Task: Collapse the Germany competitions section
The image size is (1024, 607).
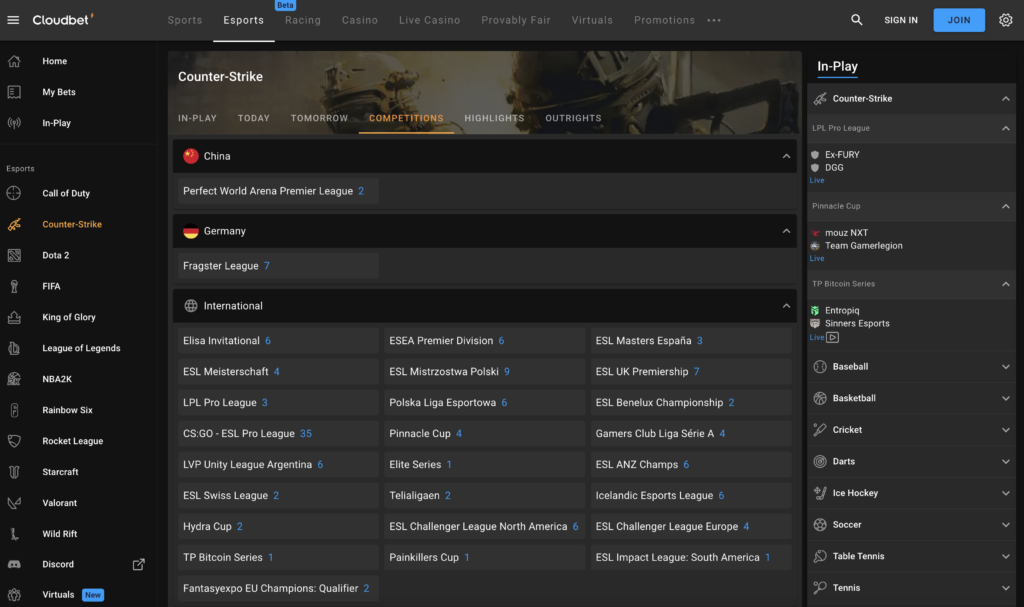Action: click(786, 231)
